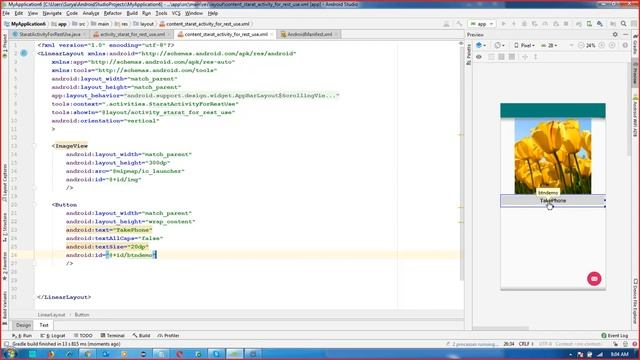The height and width of the screenshot is (360, 640).
Task: Open the Terminal tool window
Action: click(x=113, y=336)
